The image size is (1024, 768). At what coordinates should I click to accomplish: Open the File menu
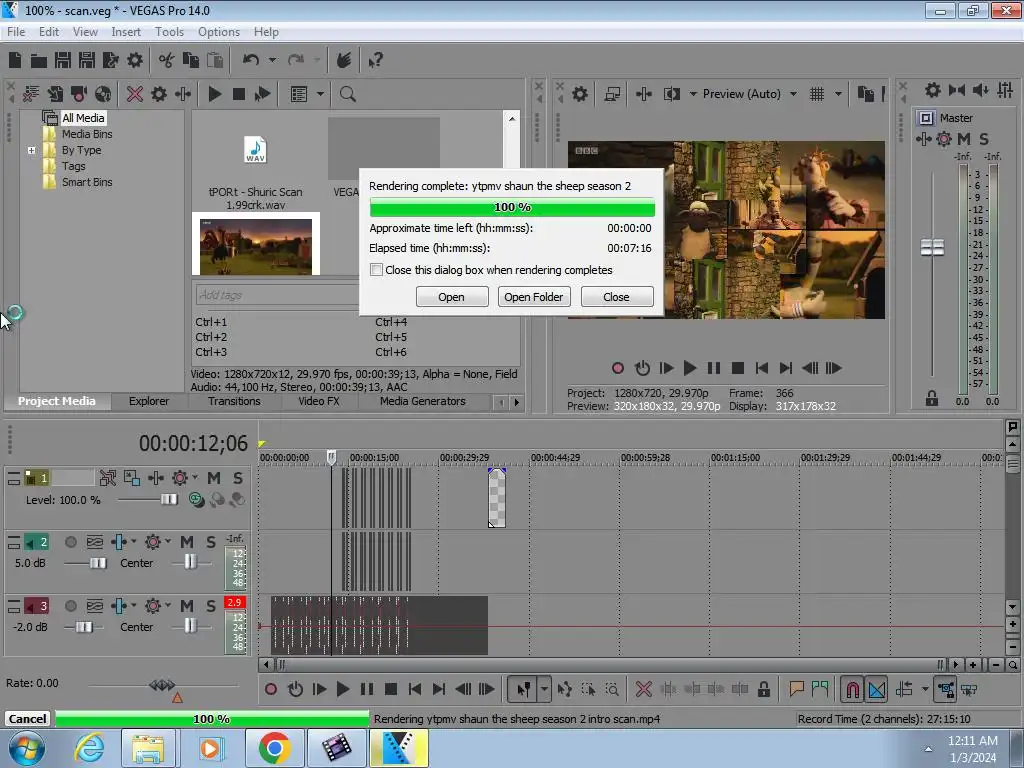tap(16, 31)
